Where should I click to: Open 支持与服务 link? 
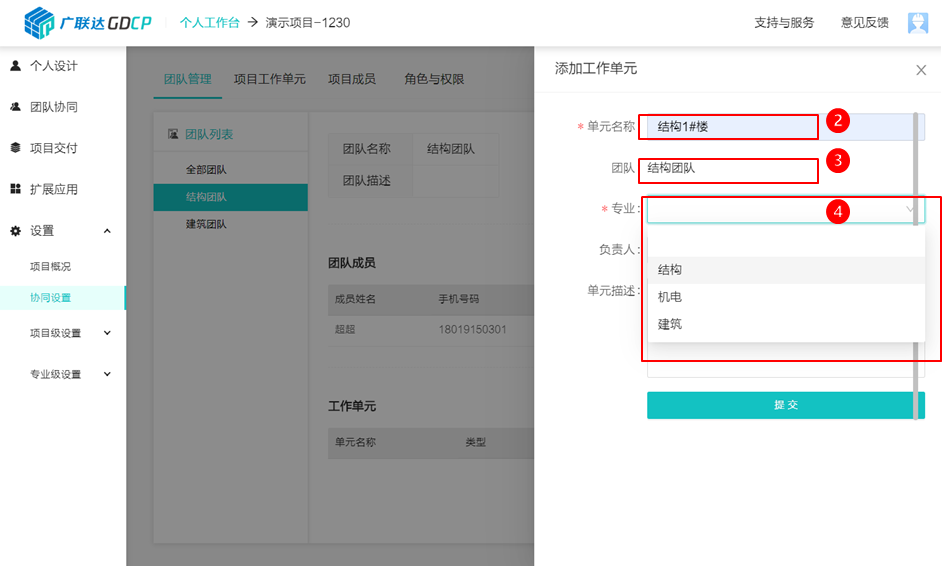tap(784, 23)
